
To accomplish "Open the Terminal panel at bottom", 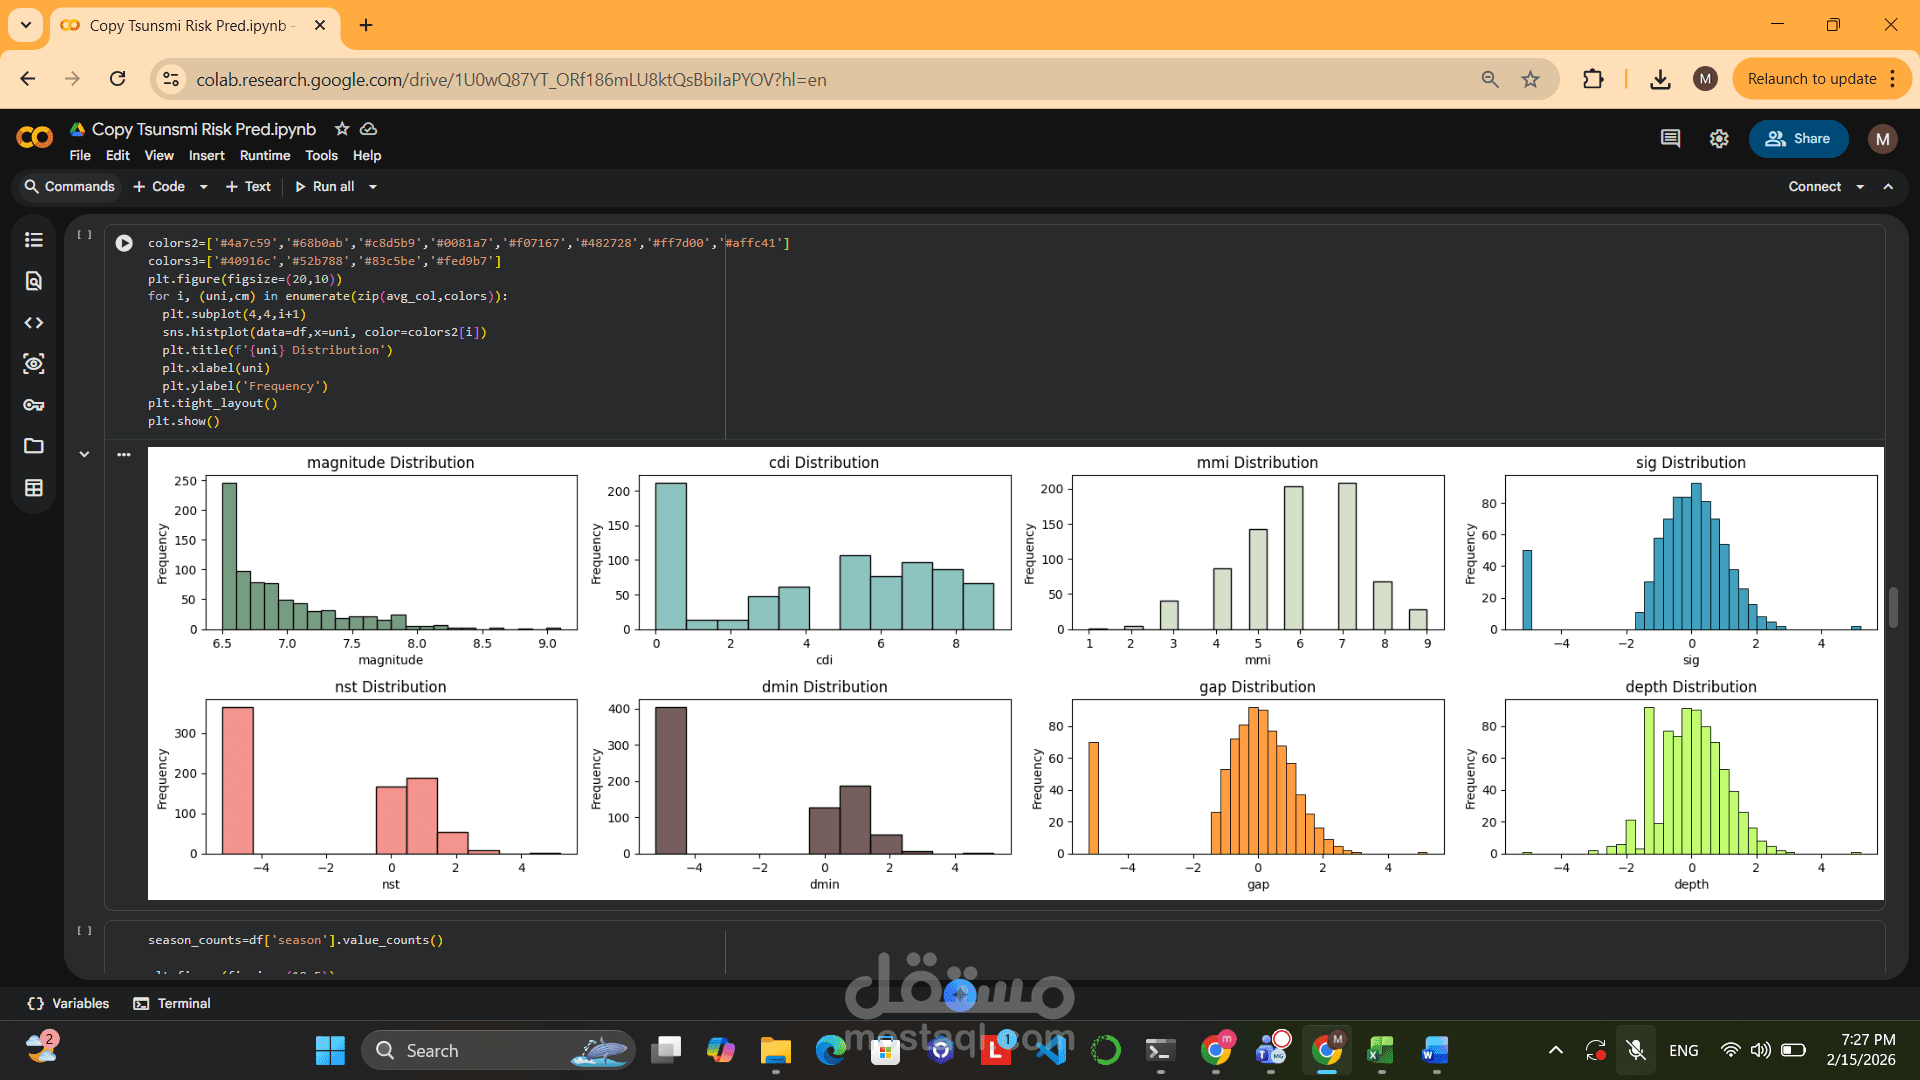I will coord(172,1003).
